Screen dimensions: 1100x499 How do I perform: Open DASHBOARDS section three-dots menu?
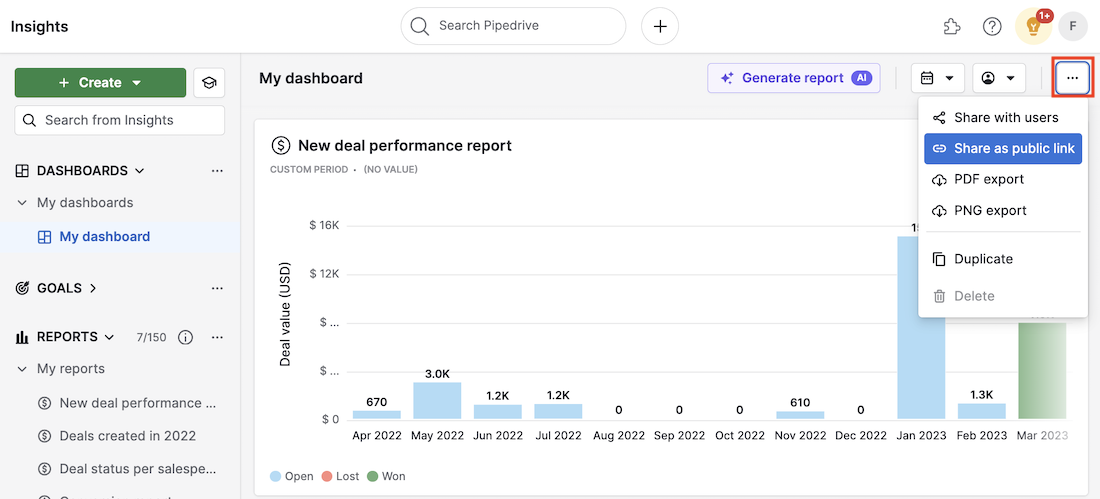217,171
